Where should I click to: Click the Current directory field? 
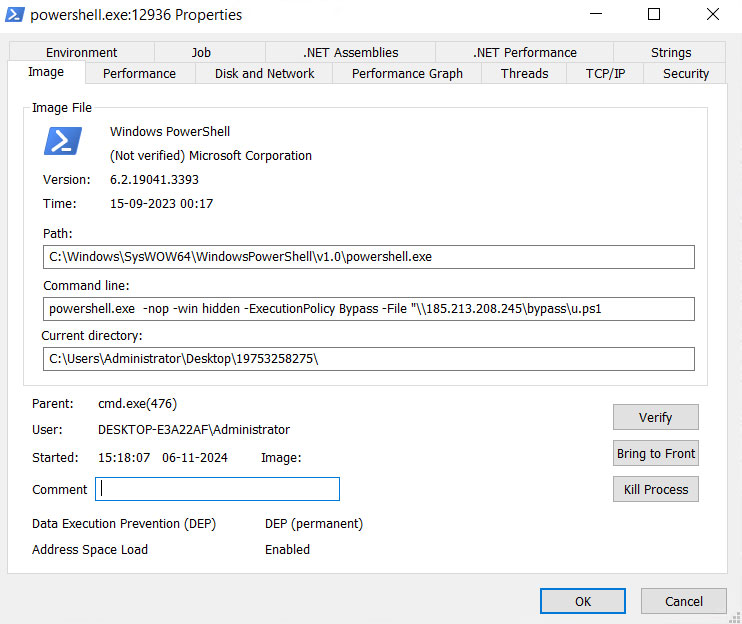pos(369,359)
